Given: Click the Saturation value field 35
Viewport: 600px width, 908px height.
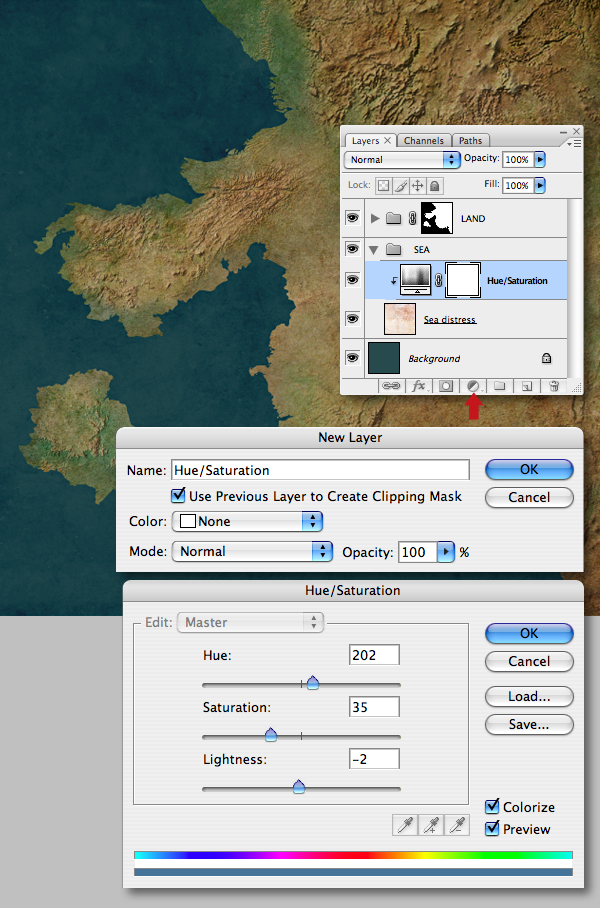Looking at the screenshot, I should pos(374,707).
